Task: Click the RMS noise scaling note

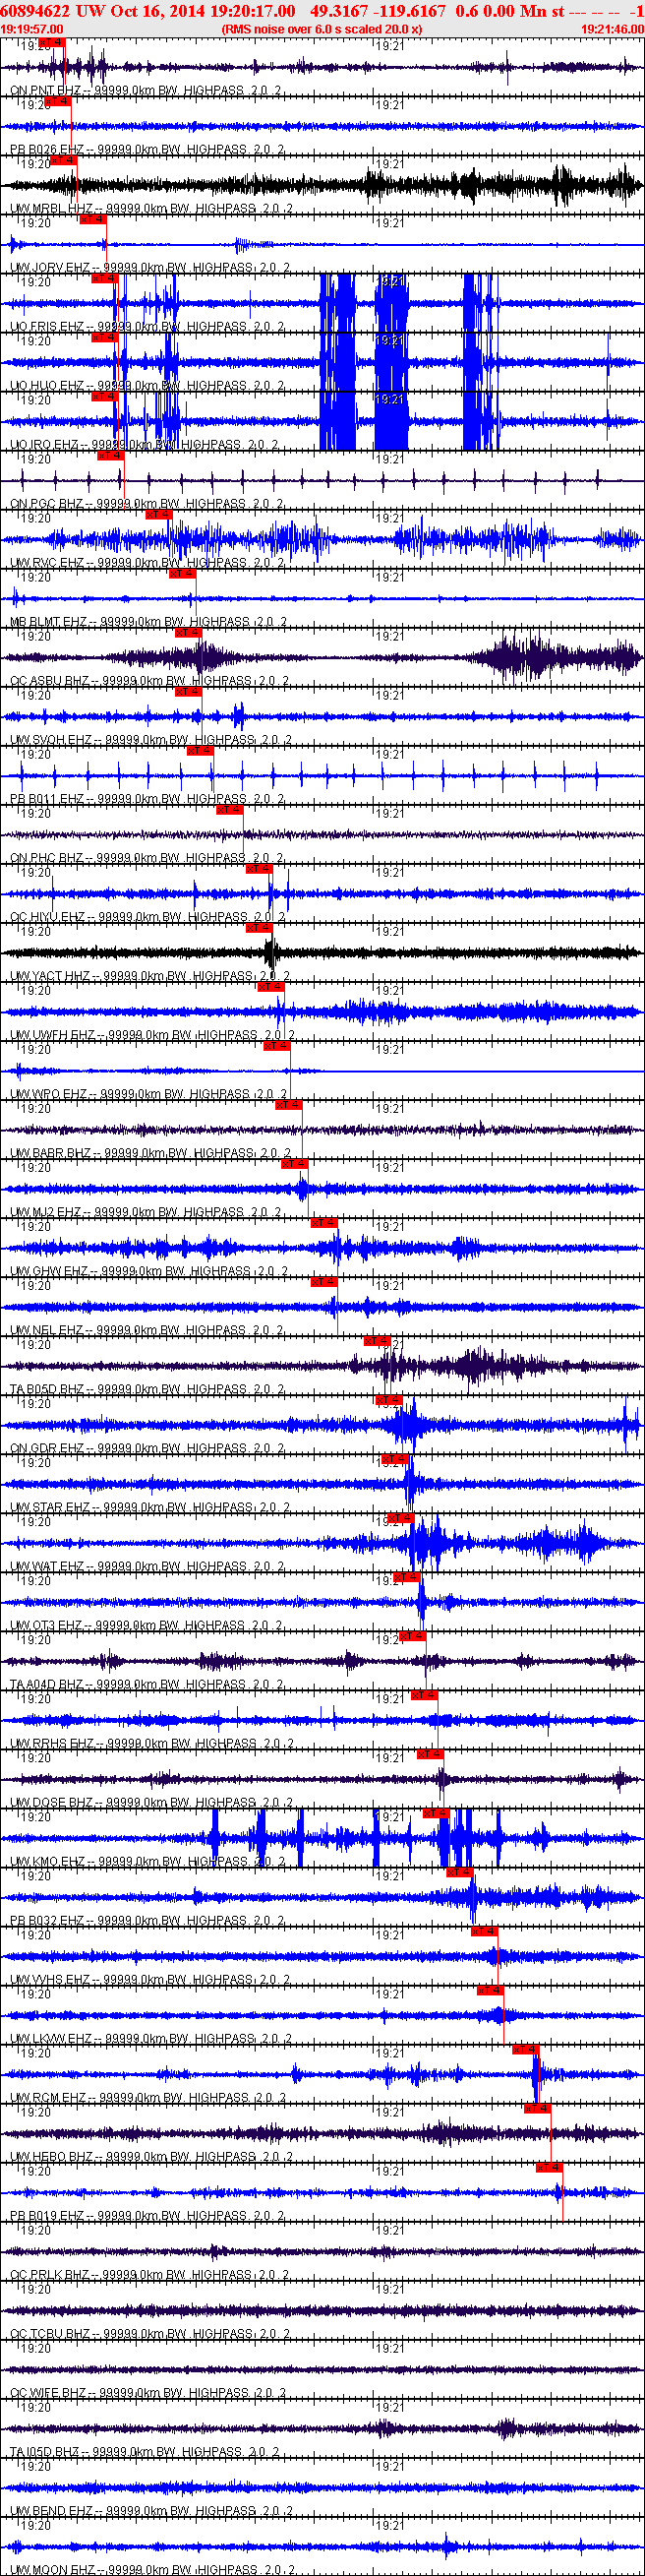Action: (x=321, y=29)
